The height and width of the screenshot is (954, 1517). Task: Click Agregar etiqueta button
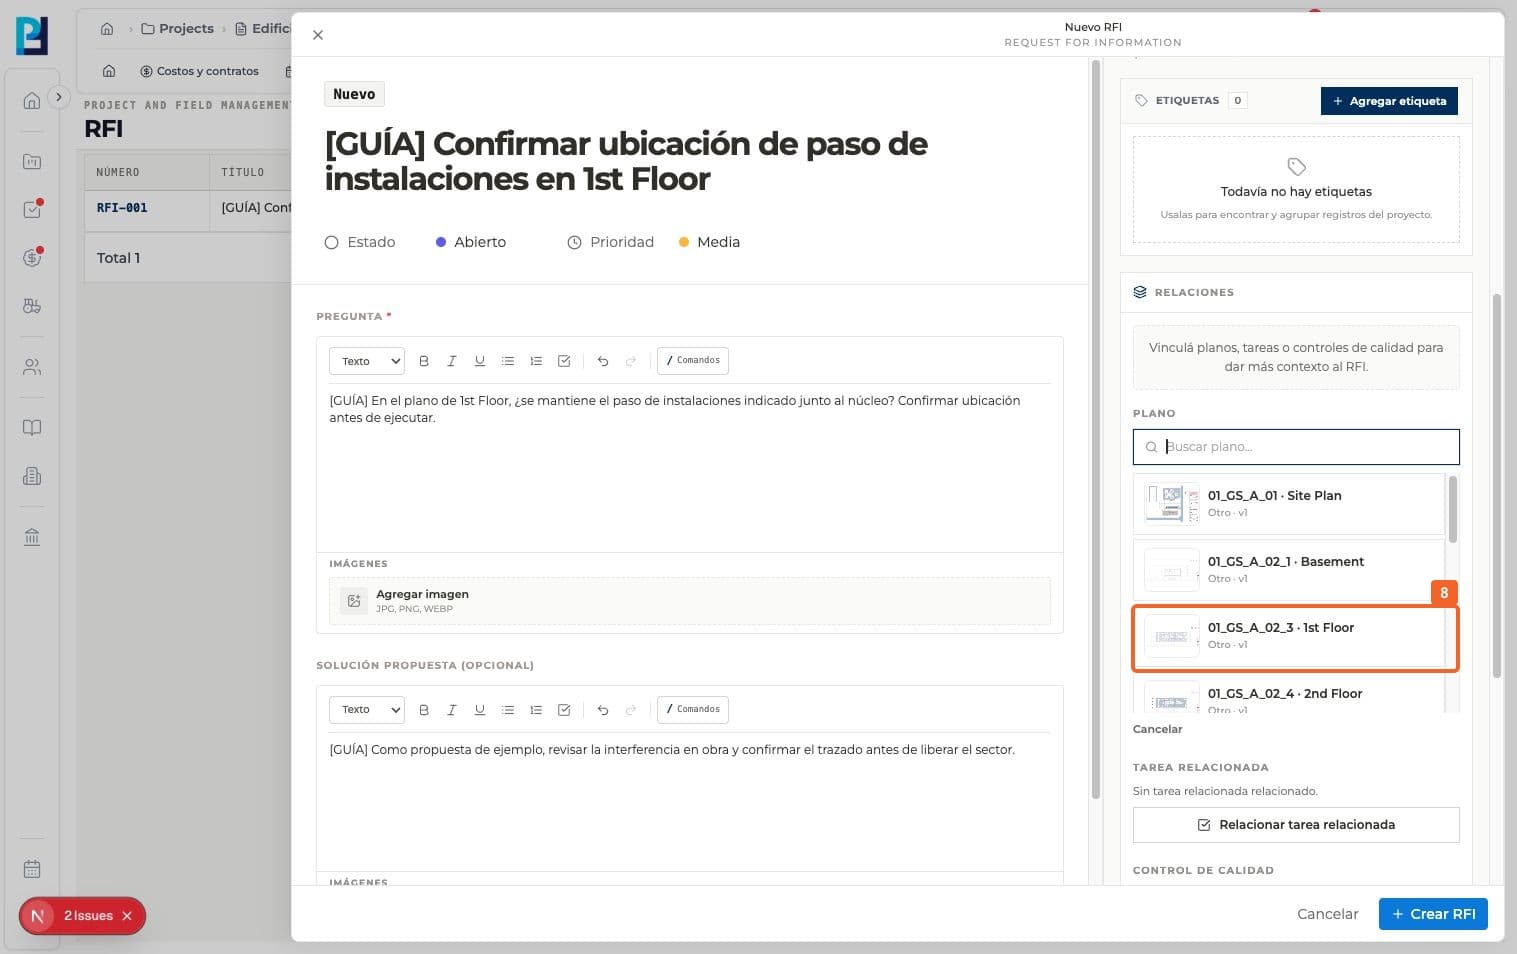point(1389,101)
